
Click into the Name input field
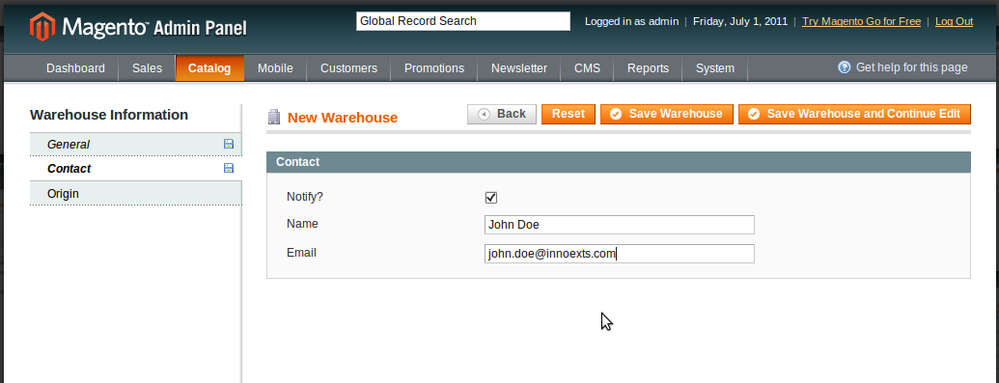[x=619, y=225]
